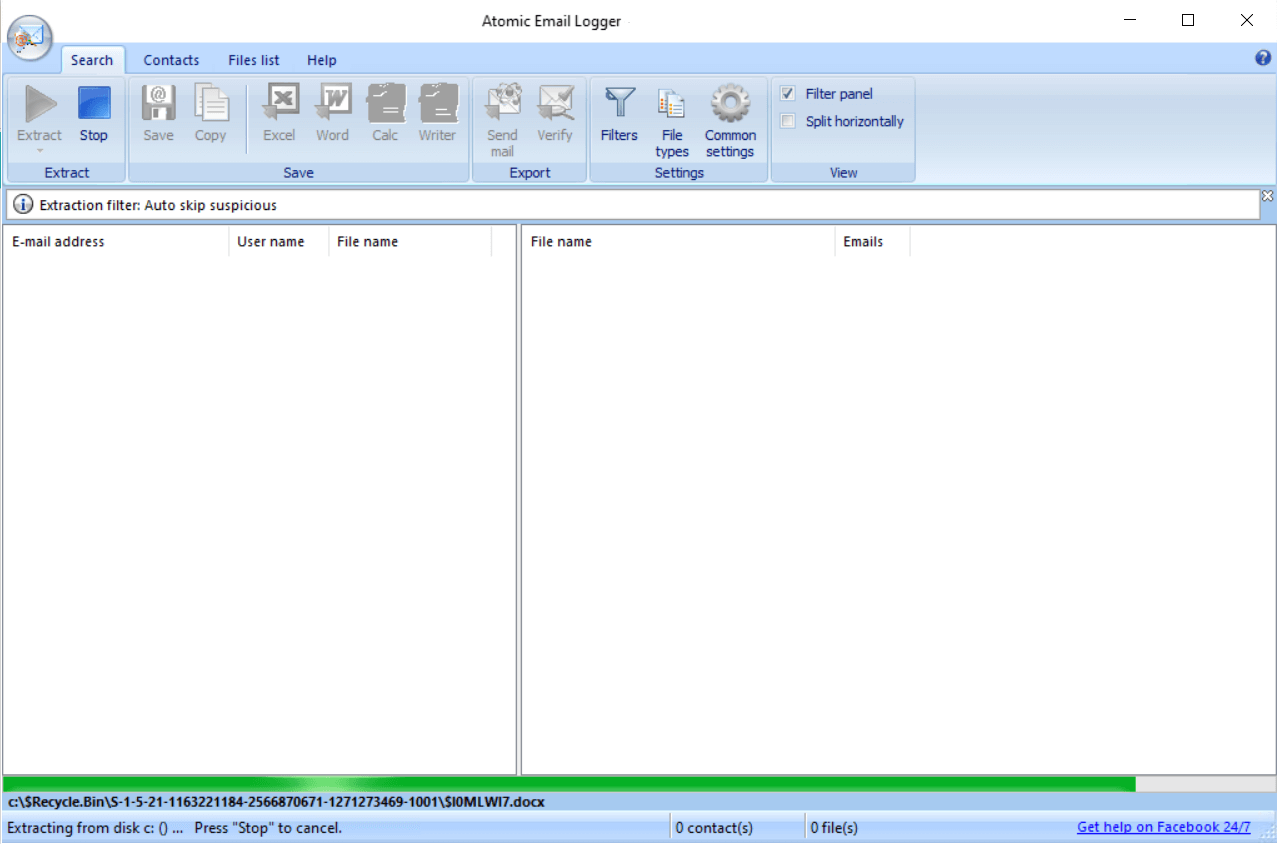The height and width of the screenshot is (844, 1277).
Task: Sort right panel by File name column
Action: coord(678,241)
